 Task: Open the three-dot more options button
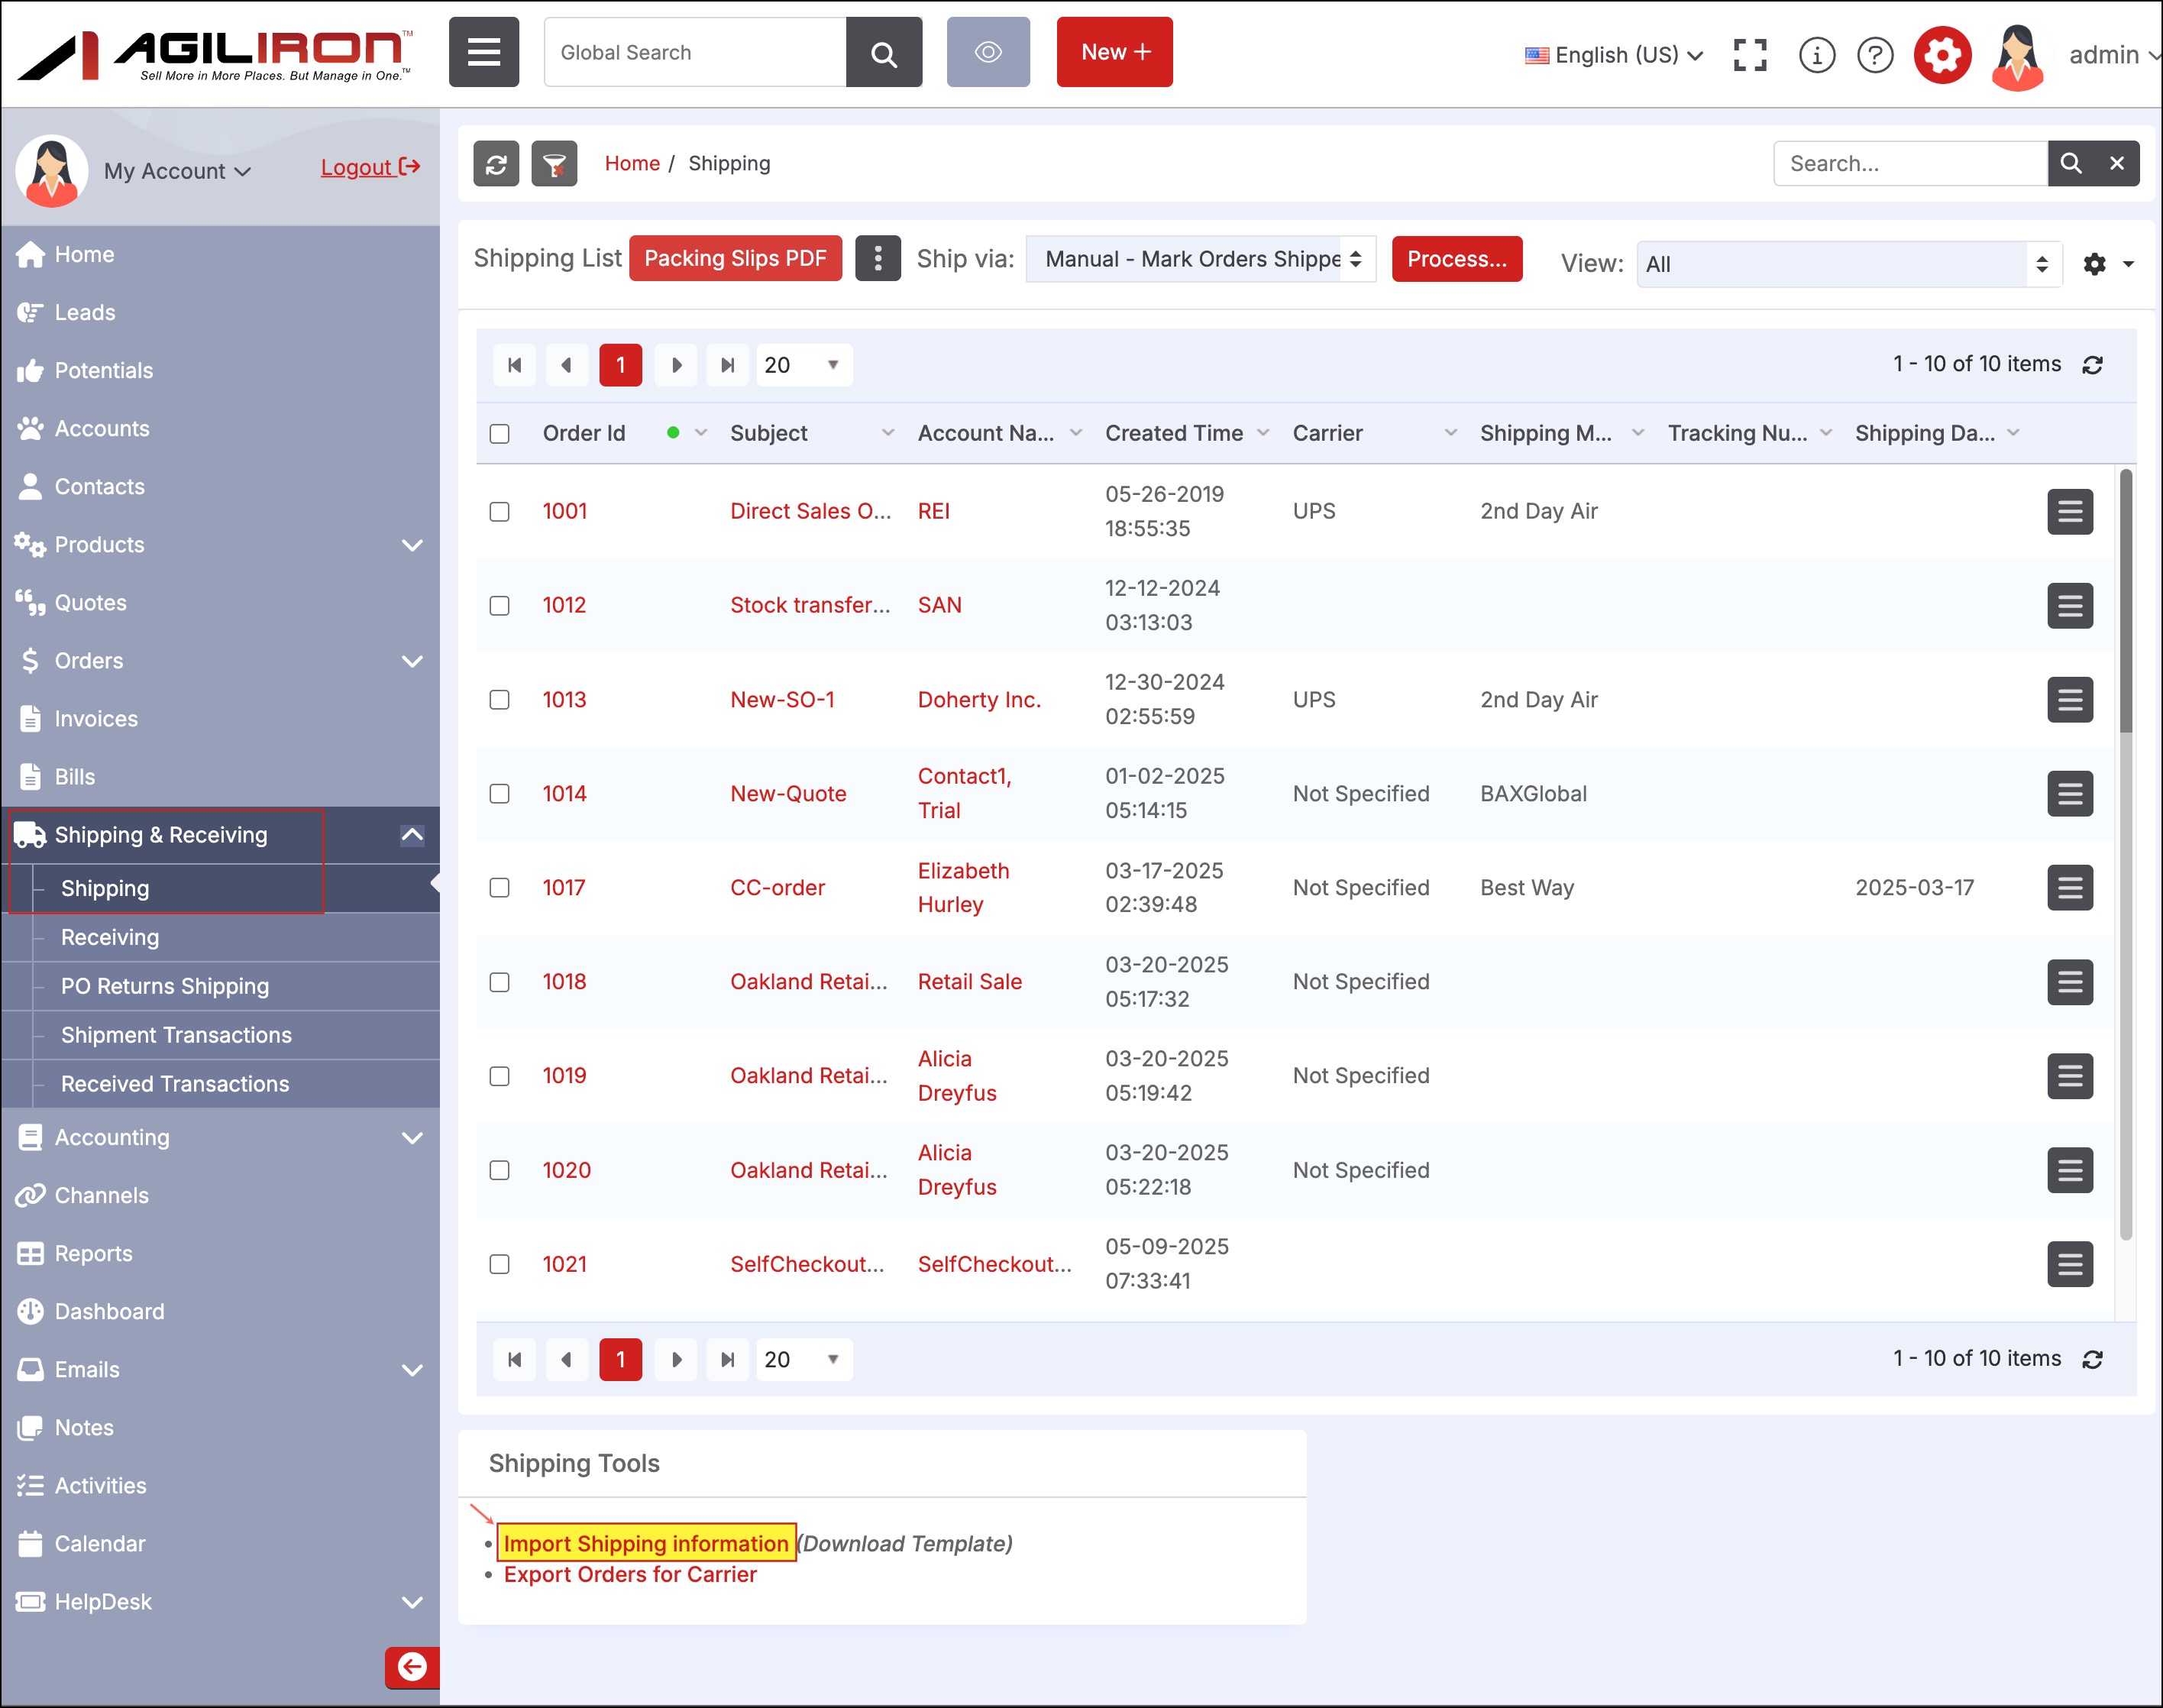coord(878,259)
